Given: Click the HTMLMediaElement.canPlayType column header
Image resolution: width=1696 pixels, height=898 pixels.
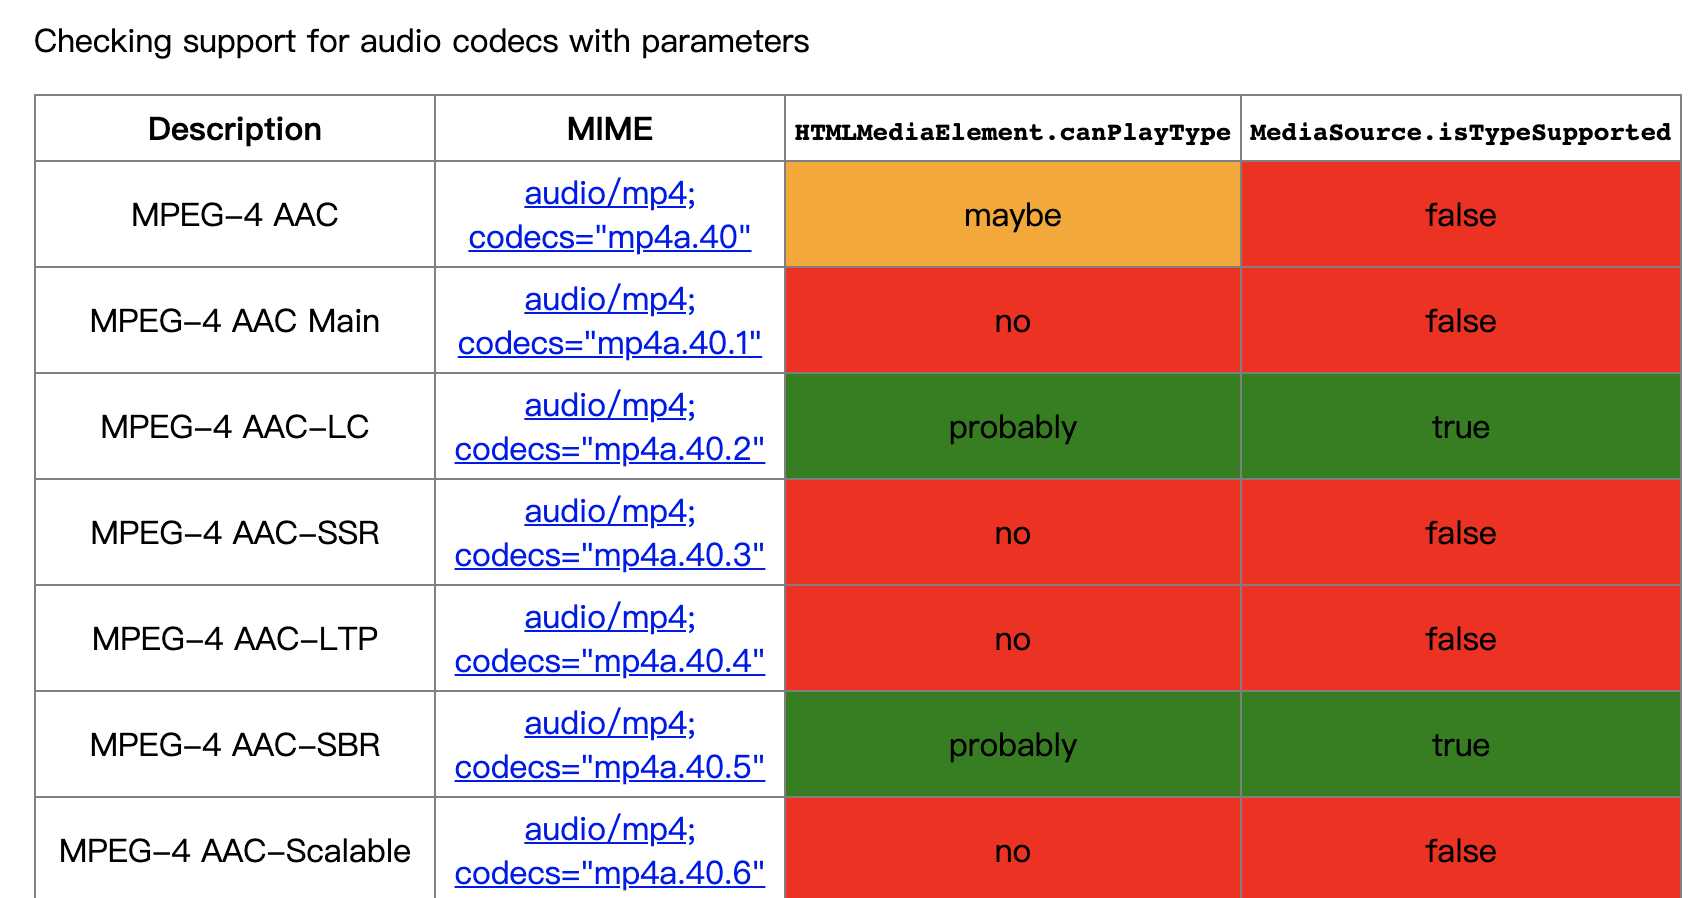Looking at the screenshot, I should pyautogui.click(x=1012, y=128).
